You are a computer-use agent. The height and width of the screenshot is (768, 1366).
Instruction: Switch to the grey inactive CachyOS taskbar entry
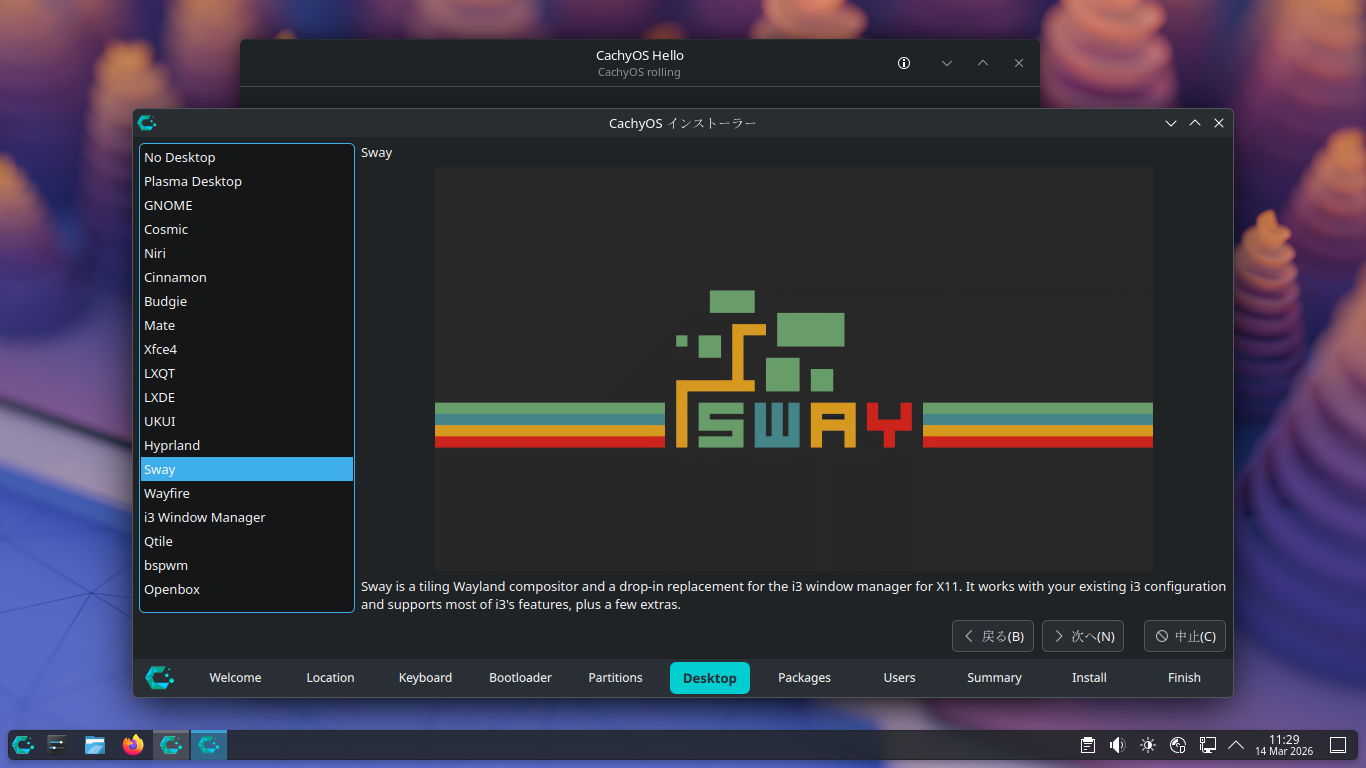tap(171, 745)
